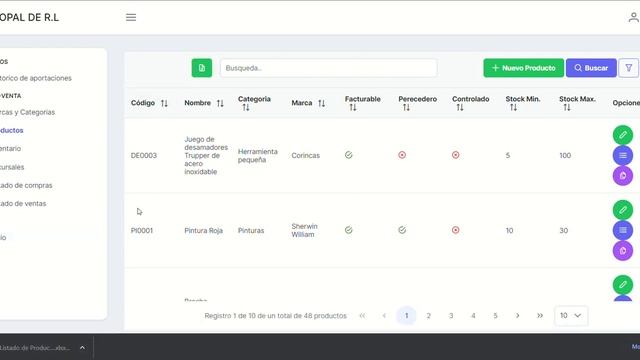Screen dimensions: 640x360
Task: Click Sherwin William brand cell
Action: pyautogui.click(x=304, y=230)
